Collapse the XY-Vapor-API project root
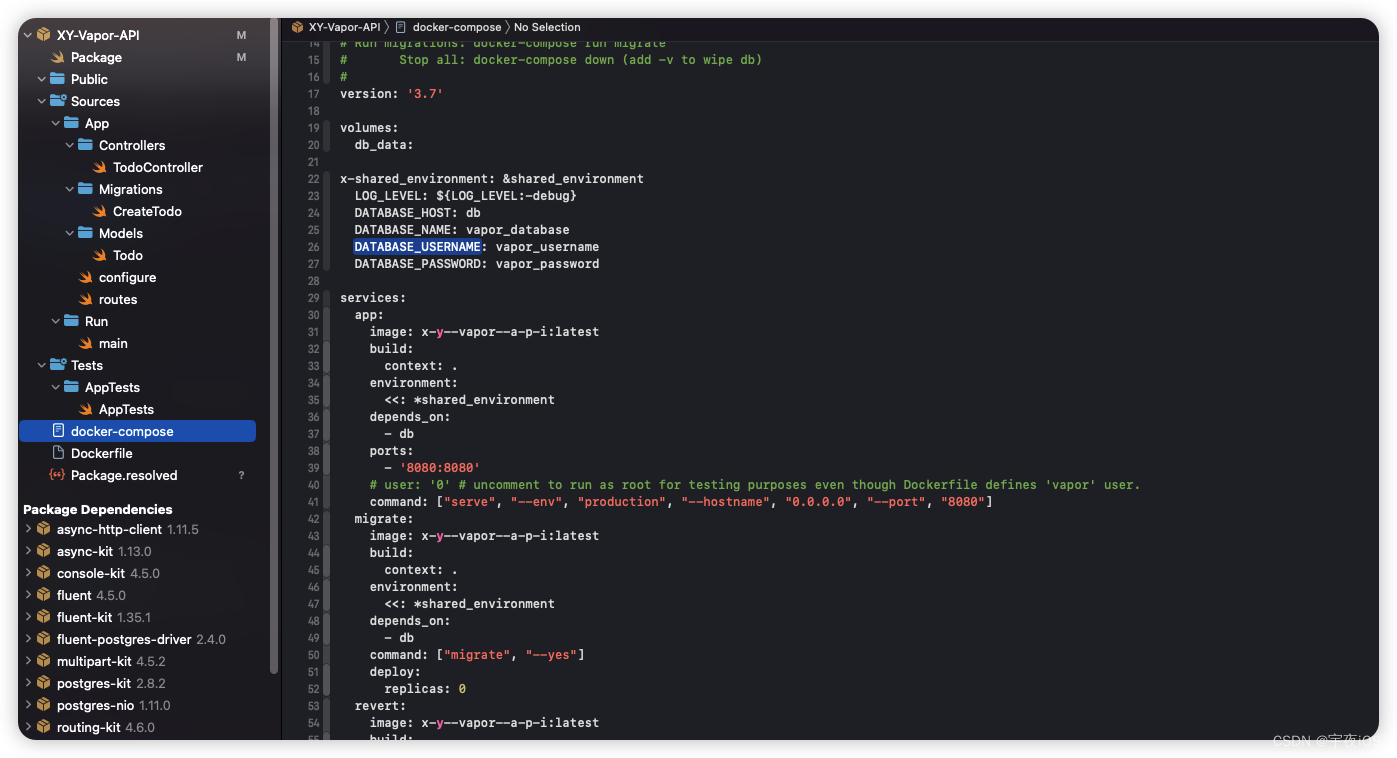This screenshot has height=758, width=1397. (x=28, y=35)
